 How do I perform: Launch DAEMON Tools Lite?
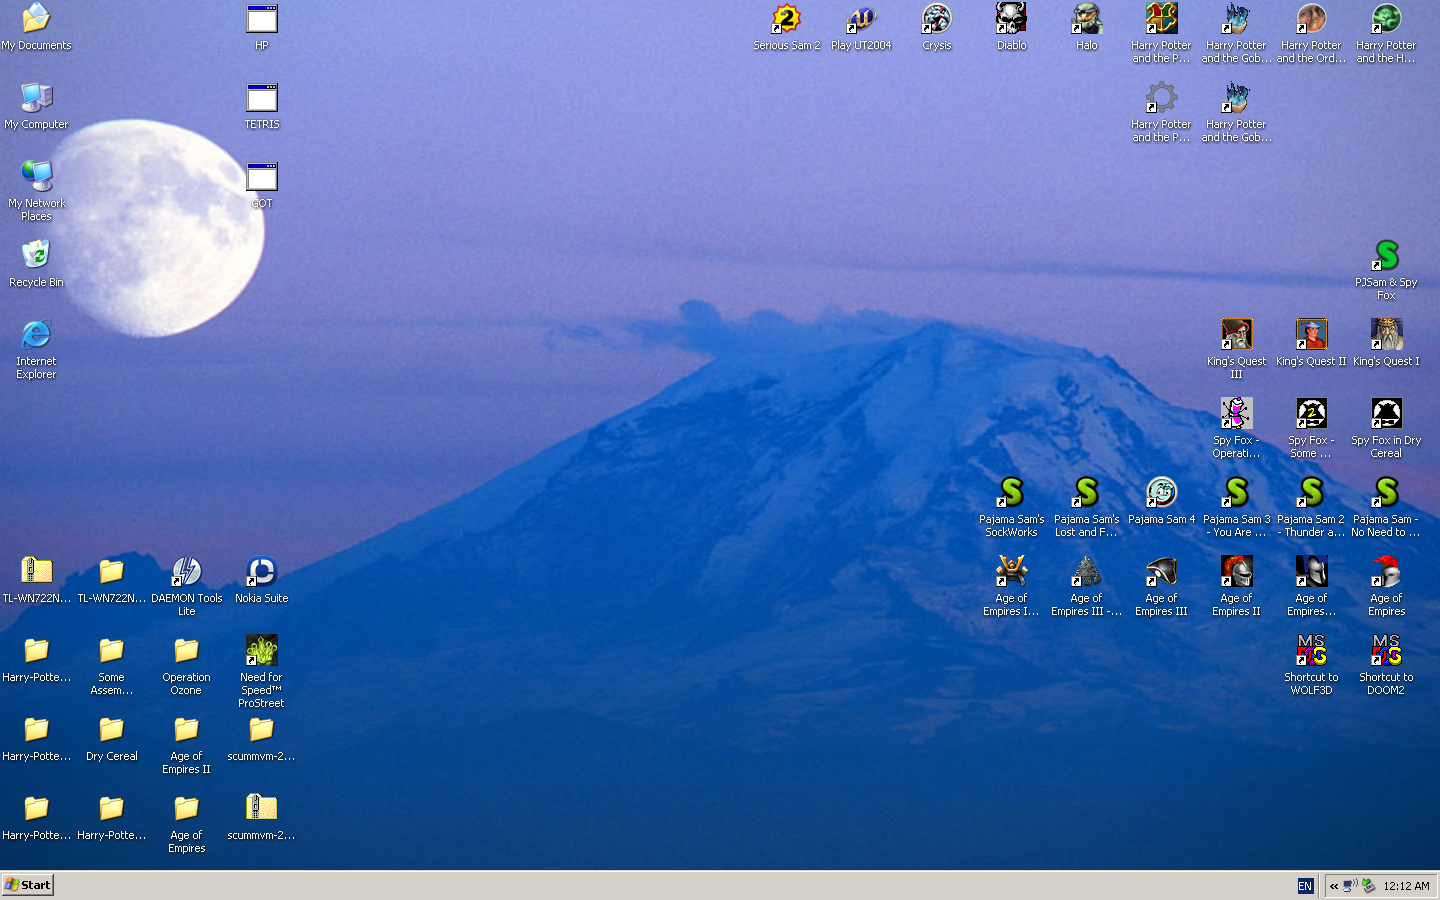pyautogui.click(x=186, y=585)
